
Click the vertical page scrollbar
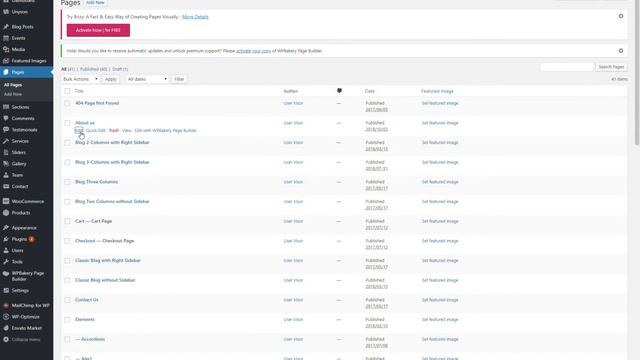(x=637, y=72)
